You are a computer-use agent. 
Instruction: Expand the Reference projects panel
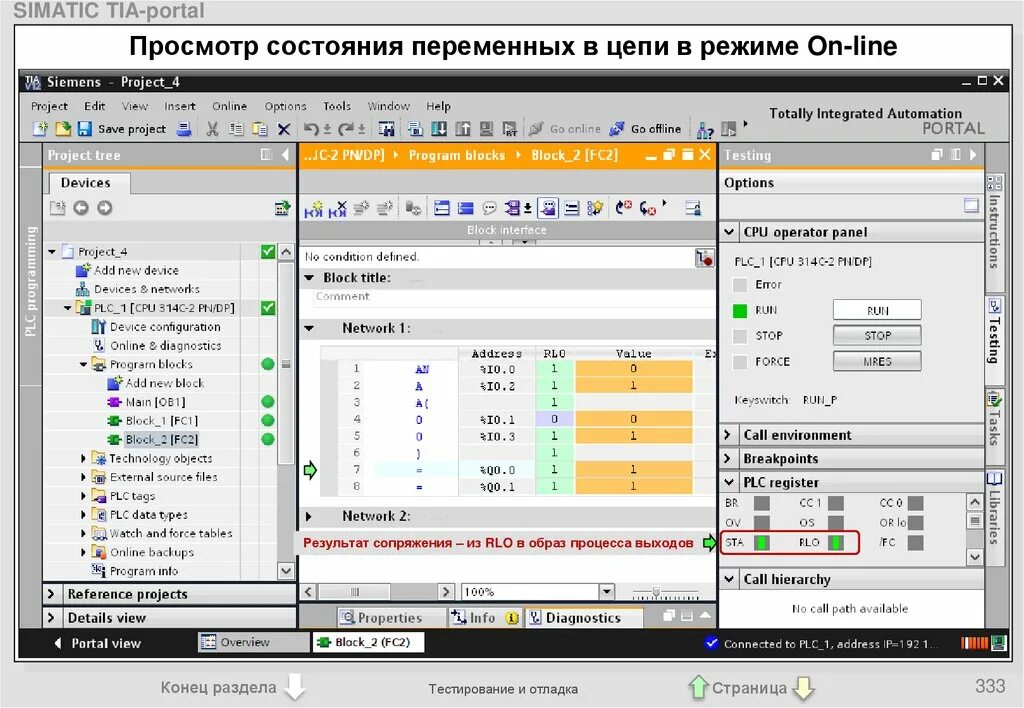[x=53, y=594]
